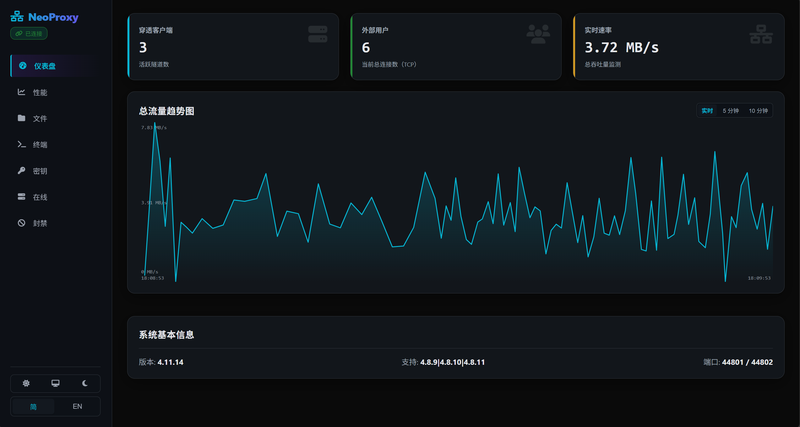
Task: Open the 密钥 keys section
Action: click(x=56, y=171)
